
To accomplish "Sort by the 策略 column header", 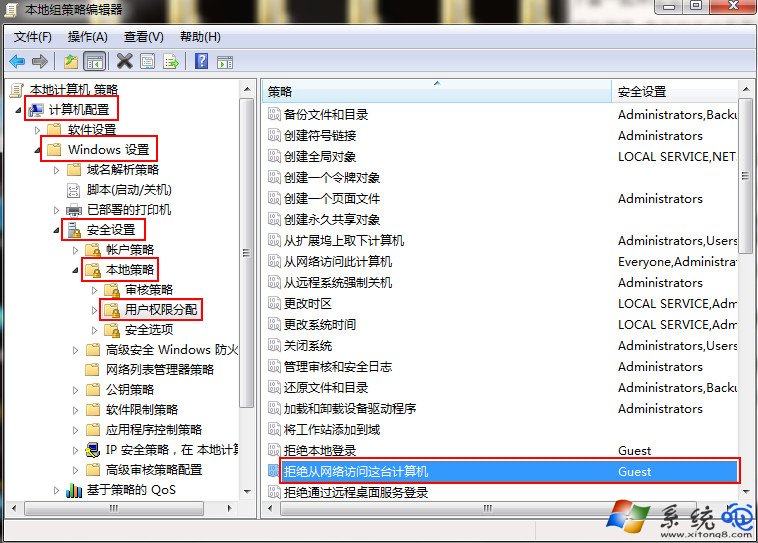I will pyautogui.click(x=437, y=91).
